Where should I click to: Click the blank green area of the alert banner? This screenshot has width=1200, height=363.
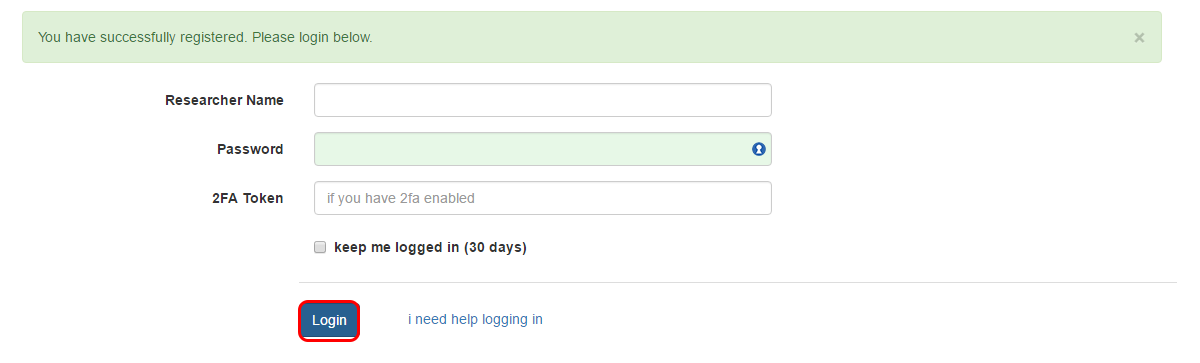(x=750, y=37)
